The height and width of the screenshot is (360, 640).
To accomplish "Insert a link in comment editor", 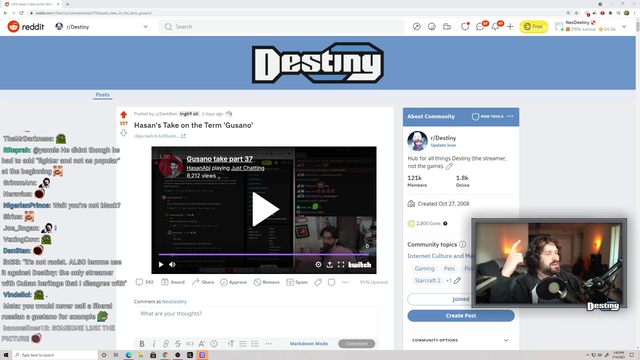I will click(x=166, y=344).
